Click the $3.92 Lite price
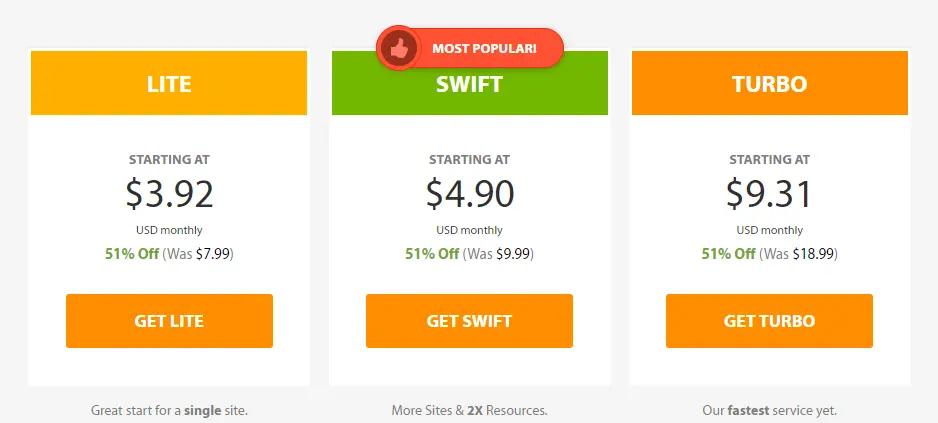Viewport: 938px width, 423px height. point(169,193)
